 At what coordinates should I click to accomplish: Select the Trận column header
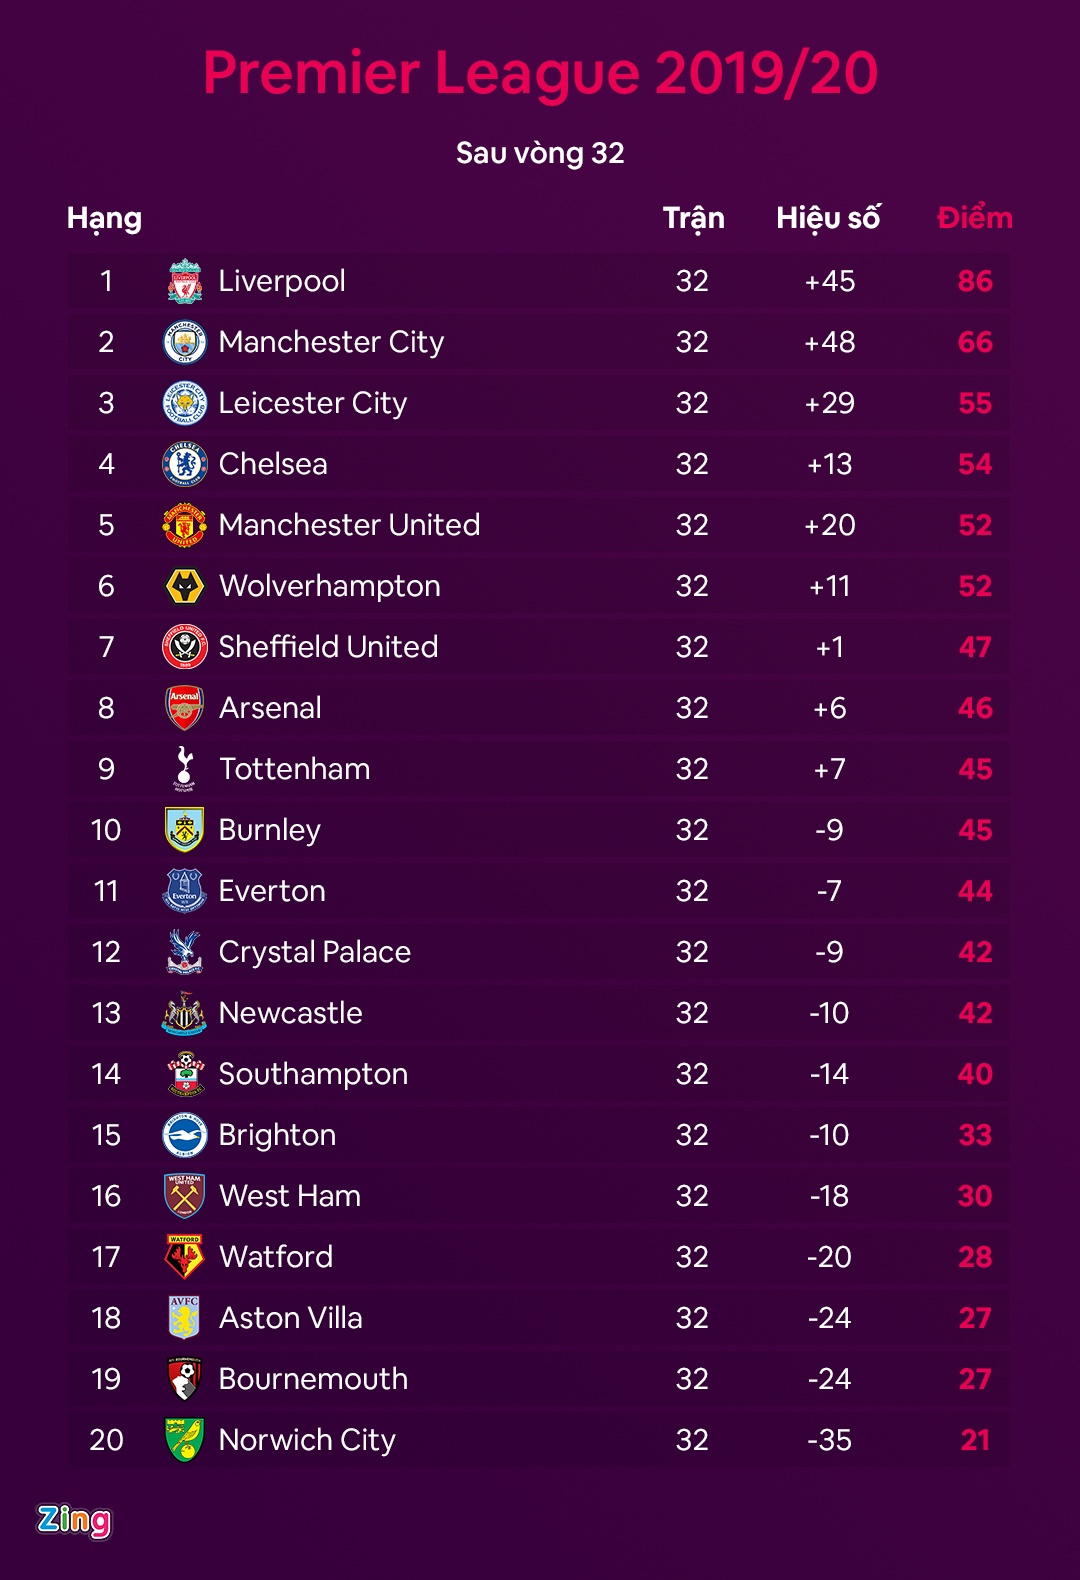[693, 218]
